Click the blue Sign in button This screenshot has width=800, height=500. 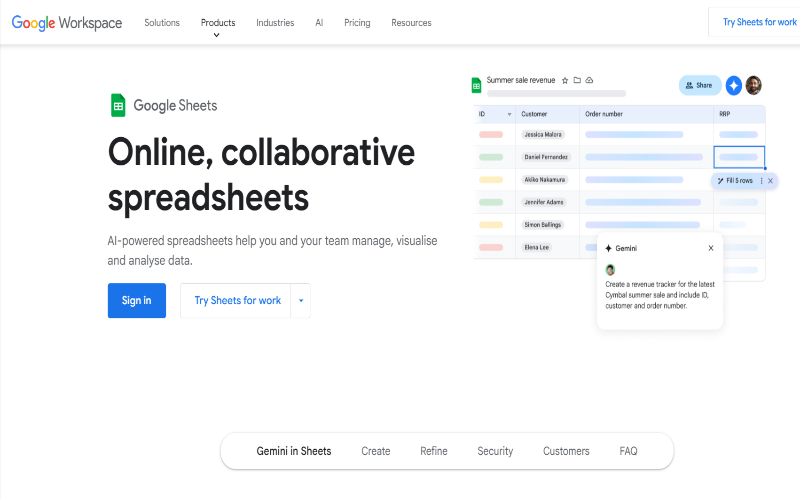point(137,301)
